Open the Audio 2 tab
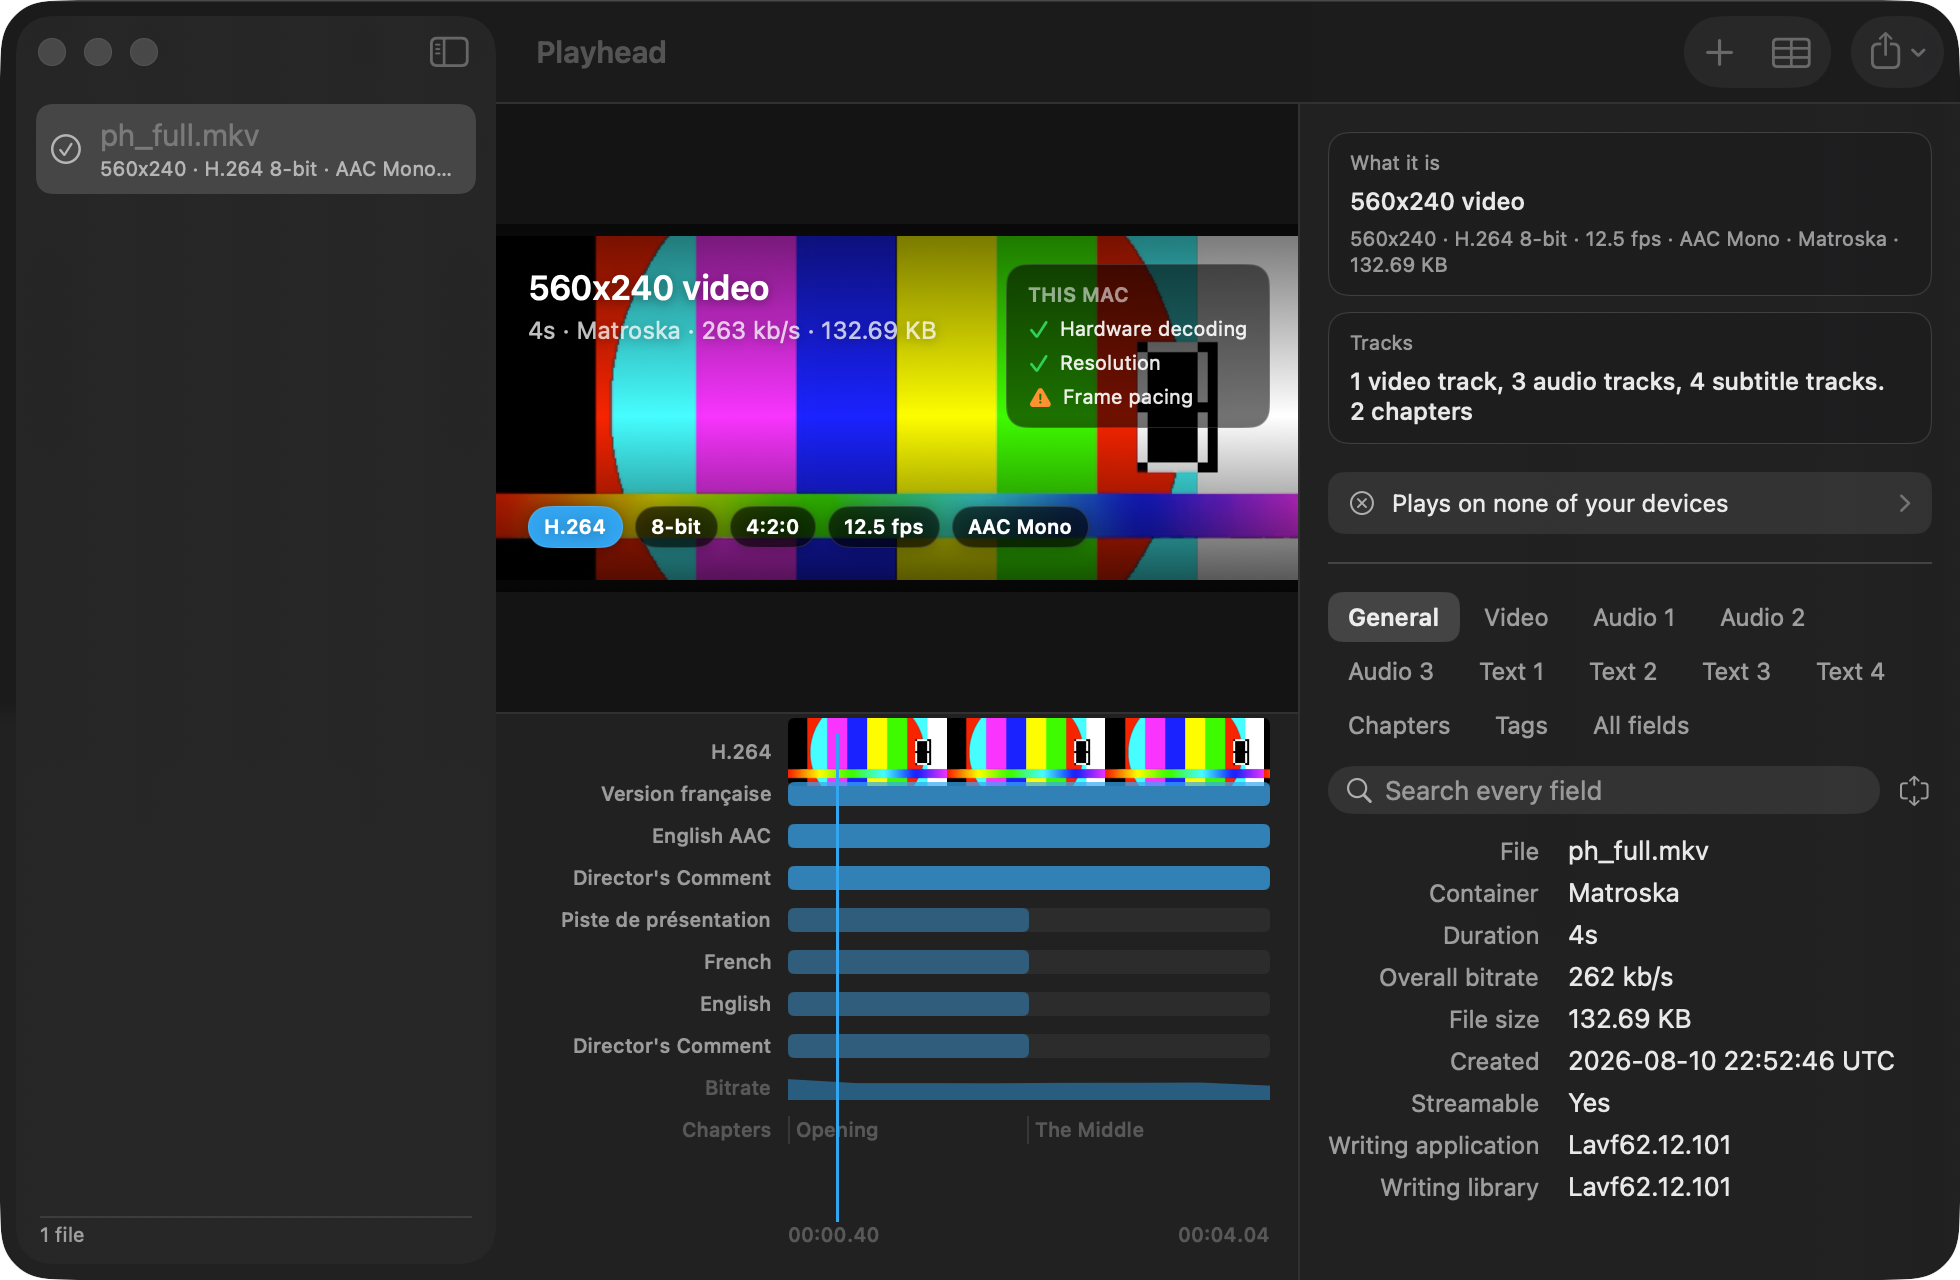1960x1280 pixels. click(1762, 617)
